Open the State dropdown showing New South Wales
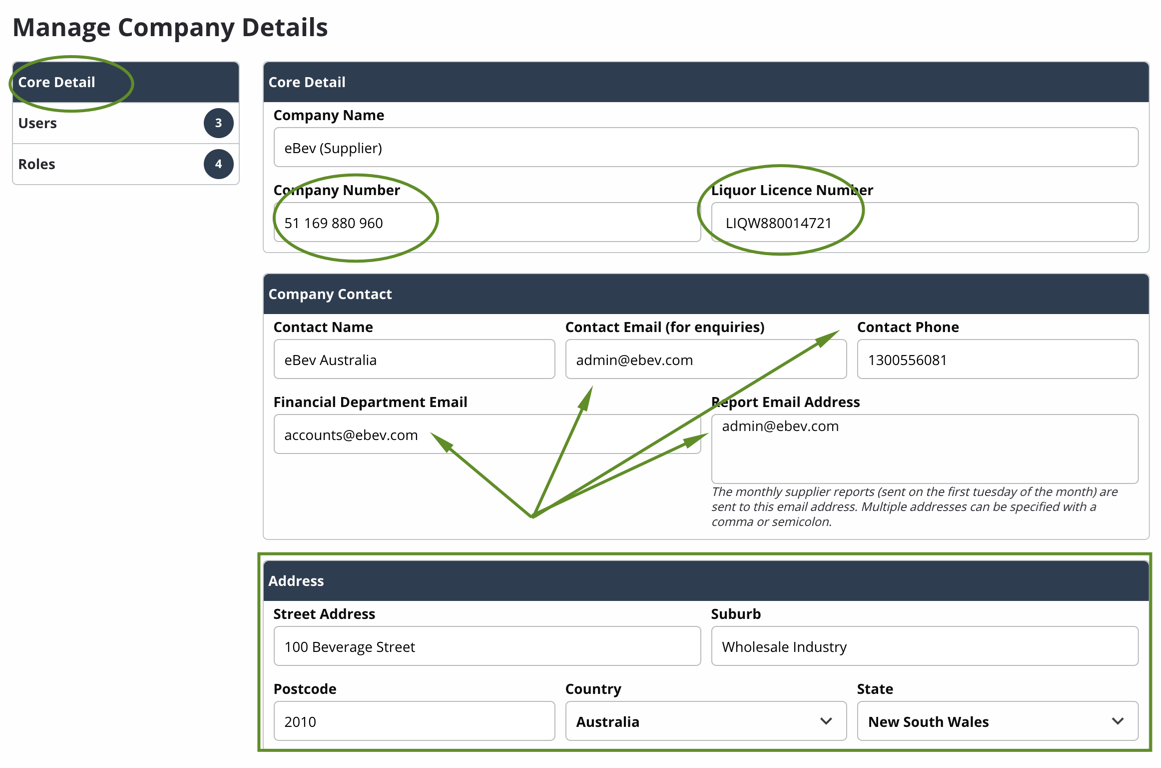This screenshot has height=768, width=1161. (x=997, y=721)
